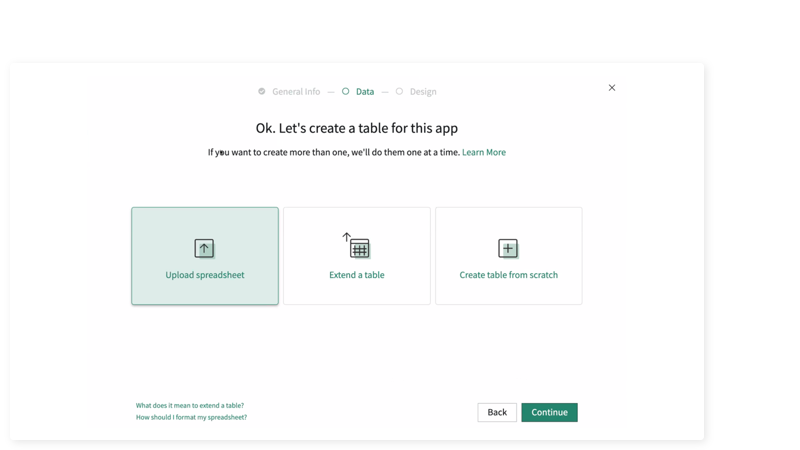Open the Learn More link
Screen dimensions: 800x450
point(484,152)
